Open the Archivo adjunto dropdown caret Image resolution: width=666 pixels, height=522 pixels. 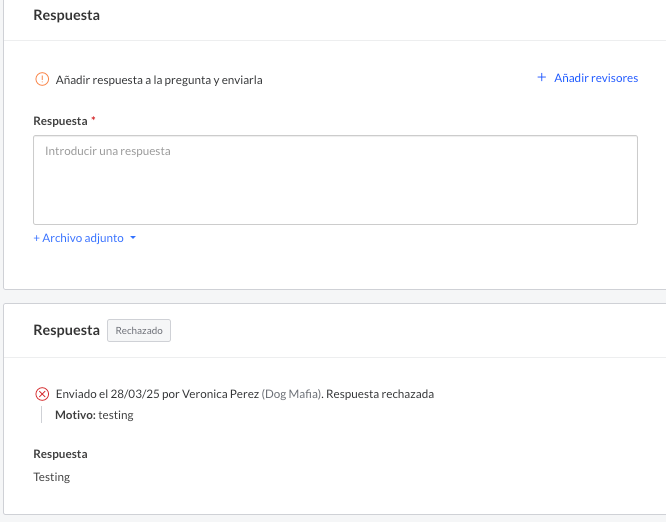(133, 239)
